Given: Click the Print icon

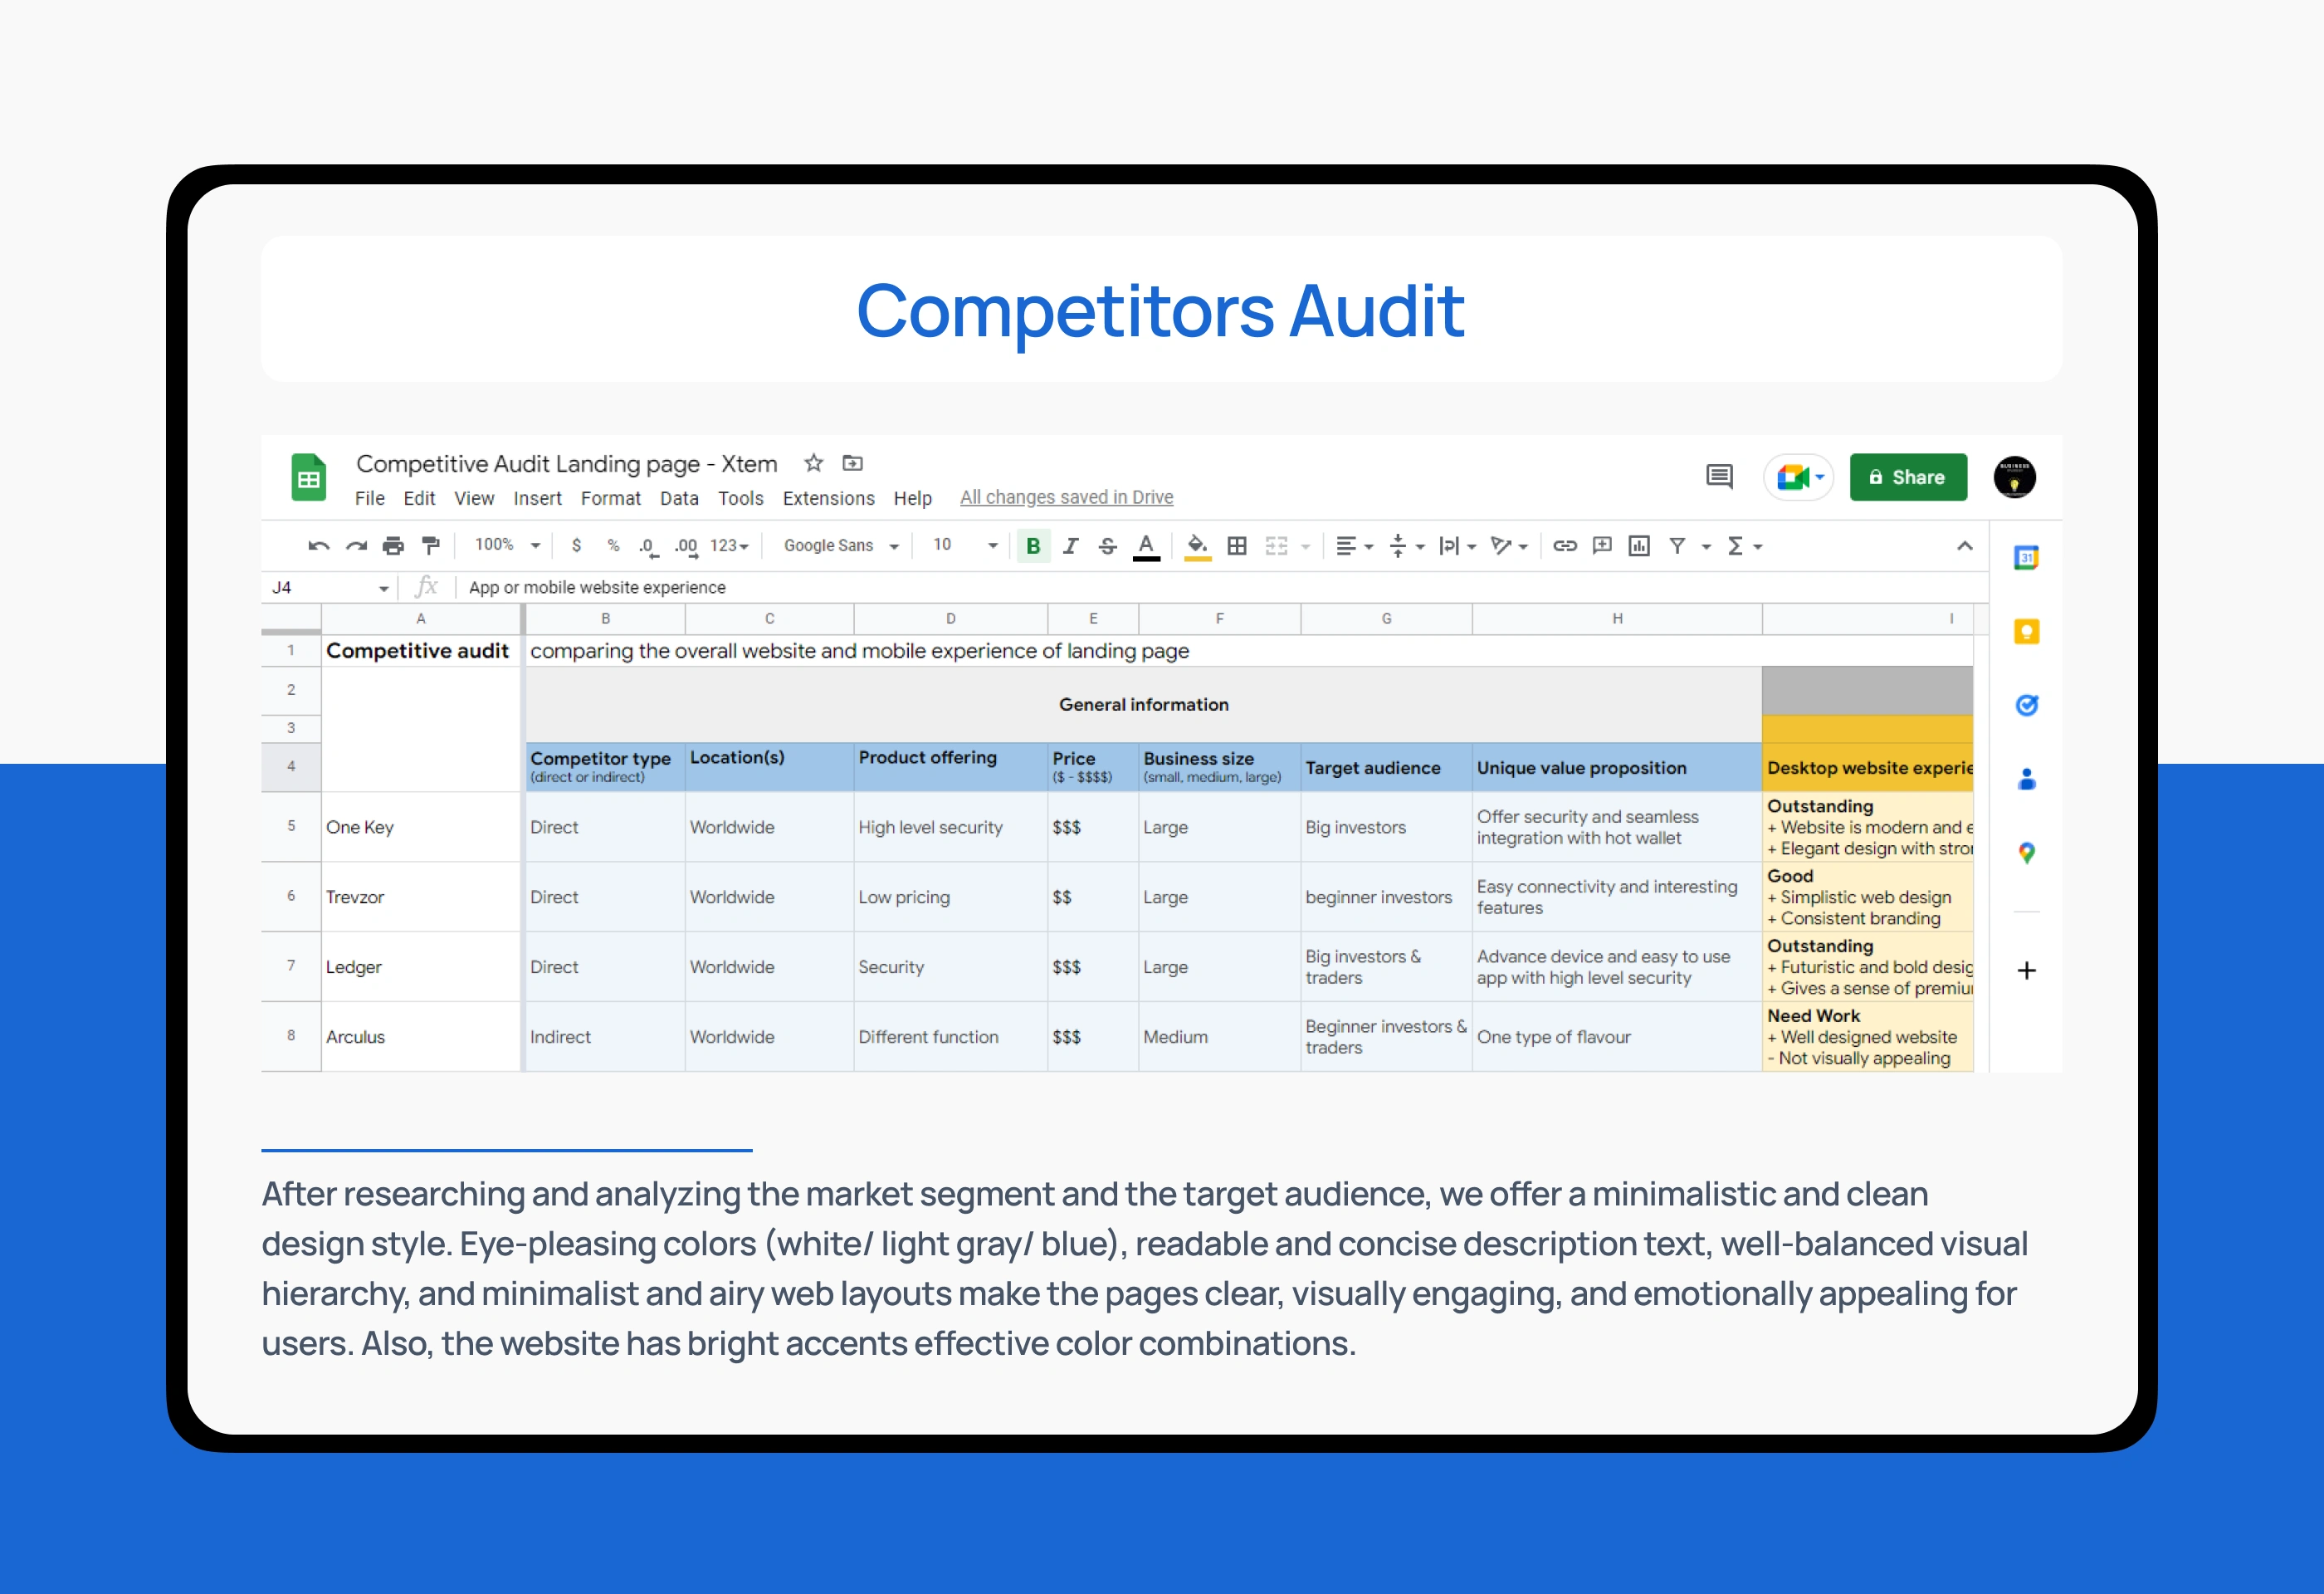Looking at the screenshot, I should (393, 546).
